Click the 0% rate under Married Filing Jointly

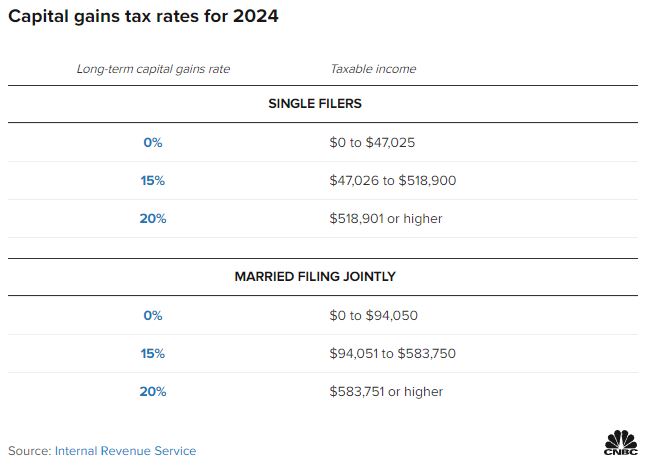(x=152, y=316)
